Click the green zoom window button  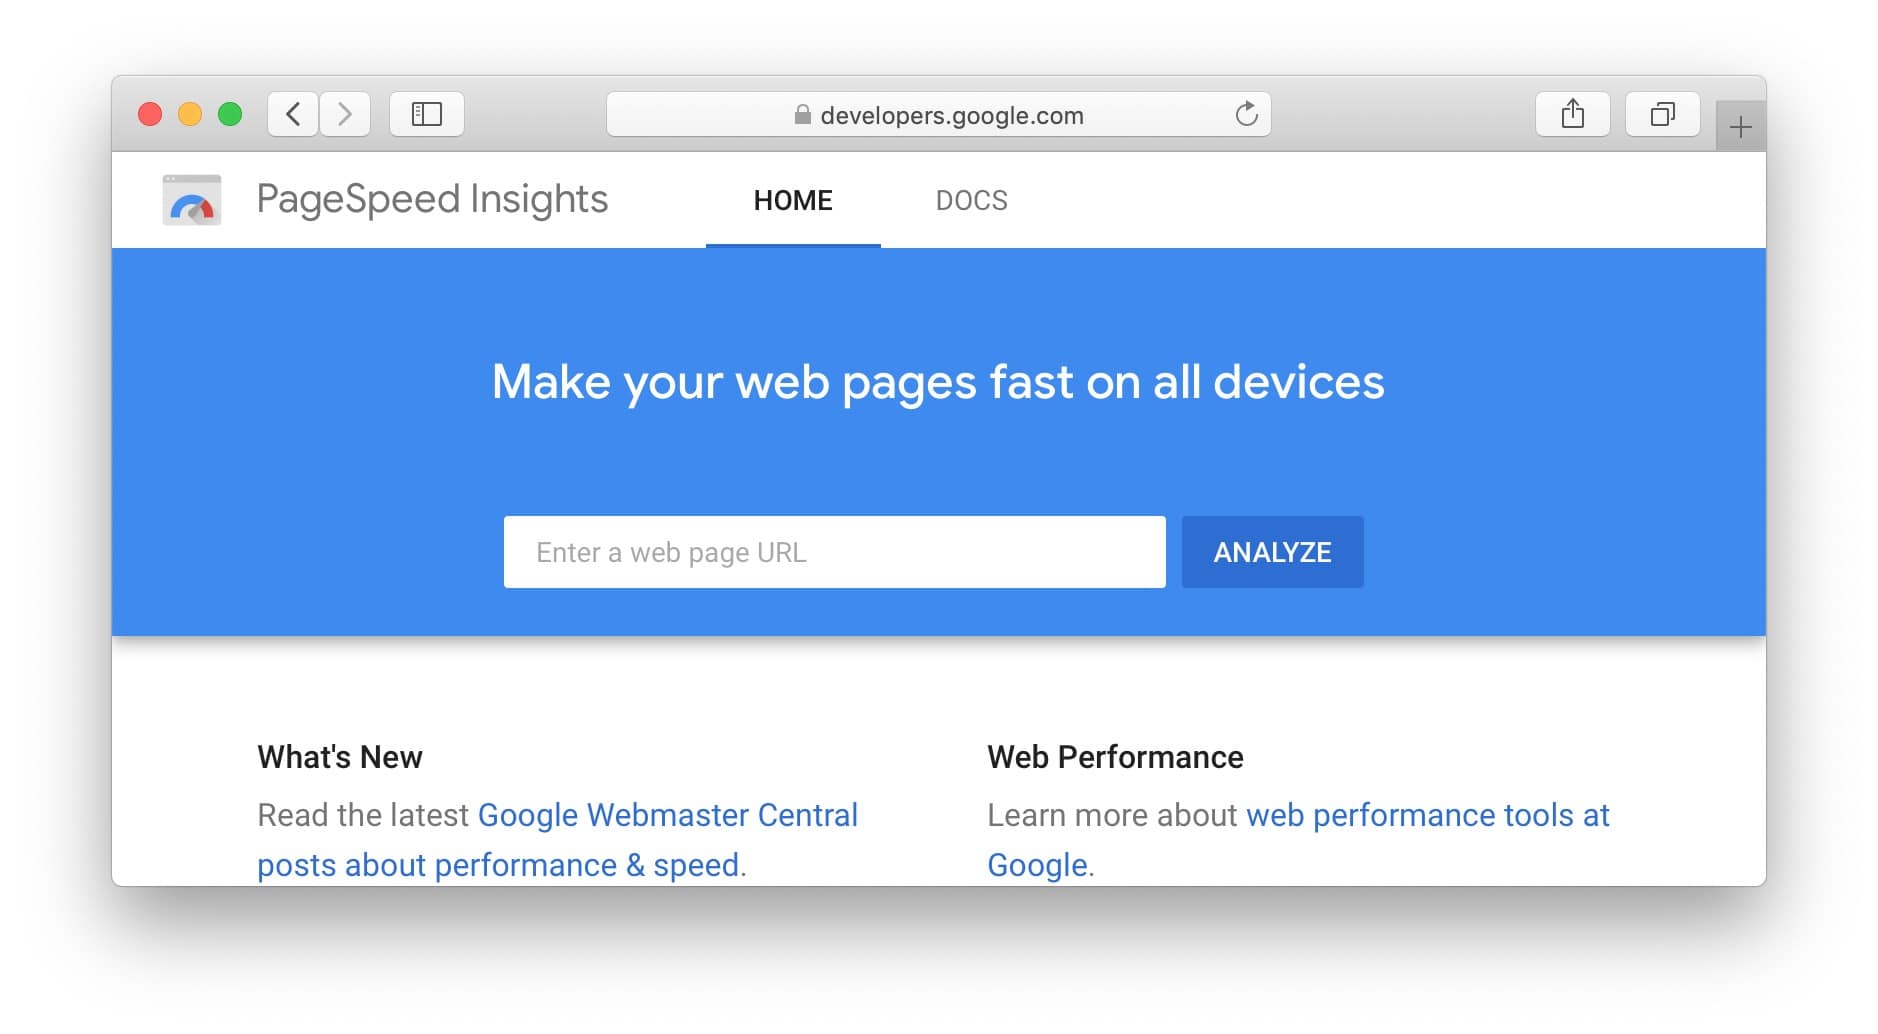point(229,113)
